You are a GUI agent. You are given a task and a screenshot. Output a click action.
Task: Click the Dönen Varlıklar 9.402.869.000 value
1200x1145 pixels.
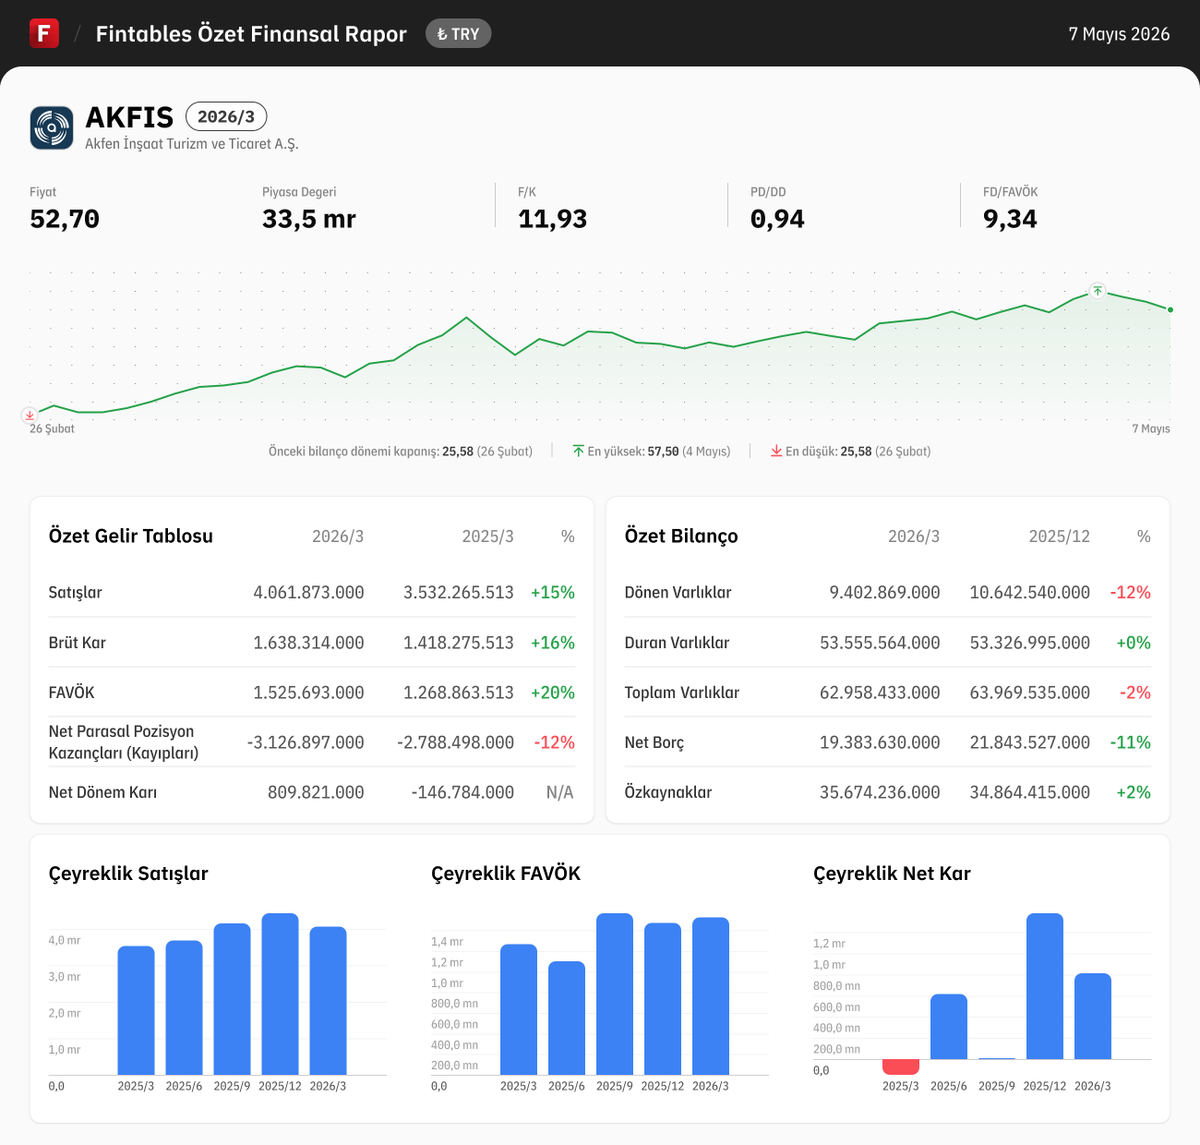[x=885, y=592]
